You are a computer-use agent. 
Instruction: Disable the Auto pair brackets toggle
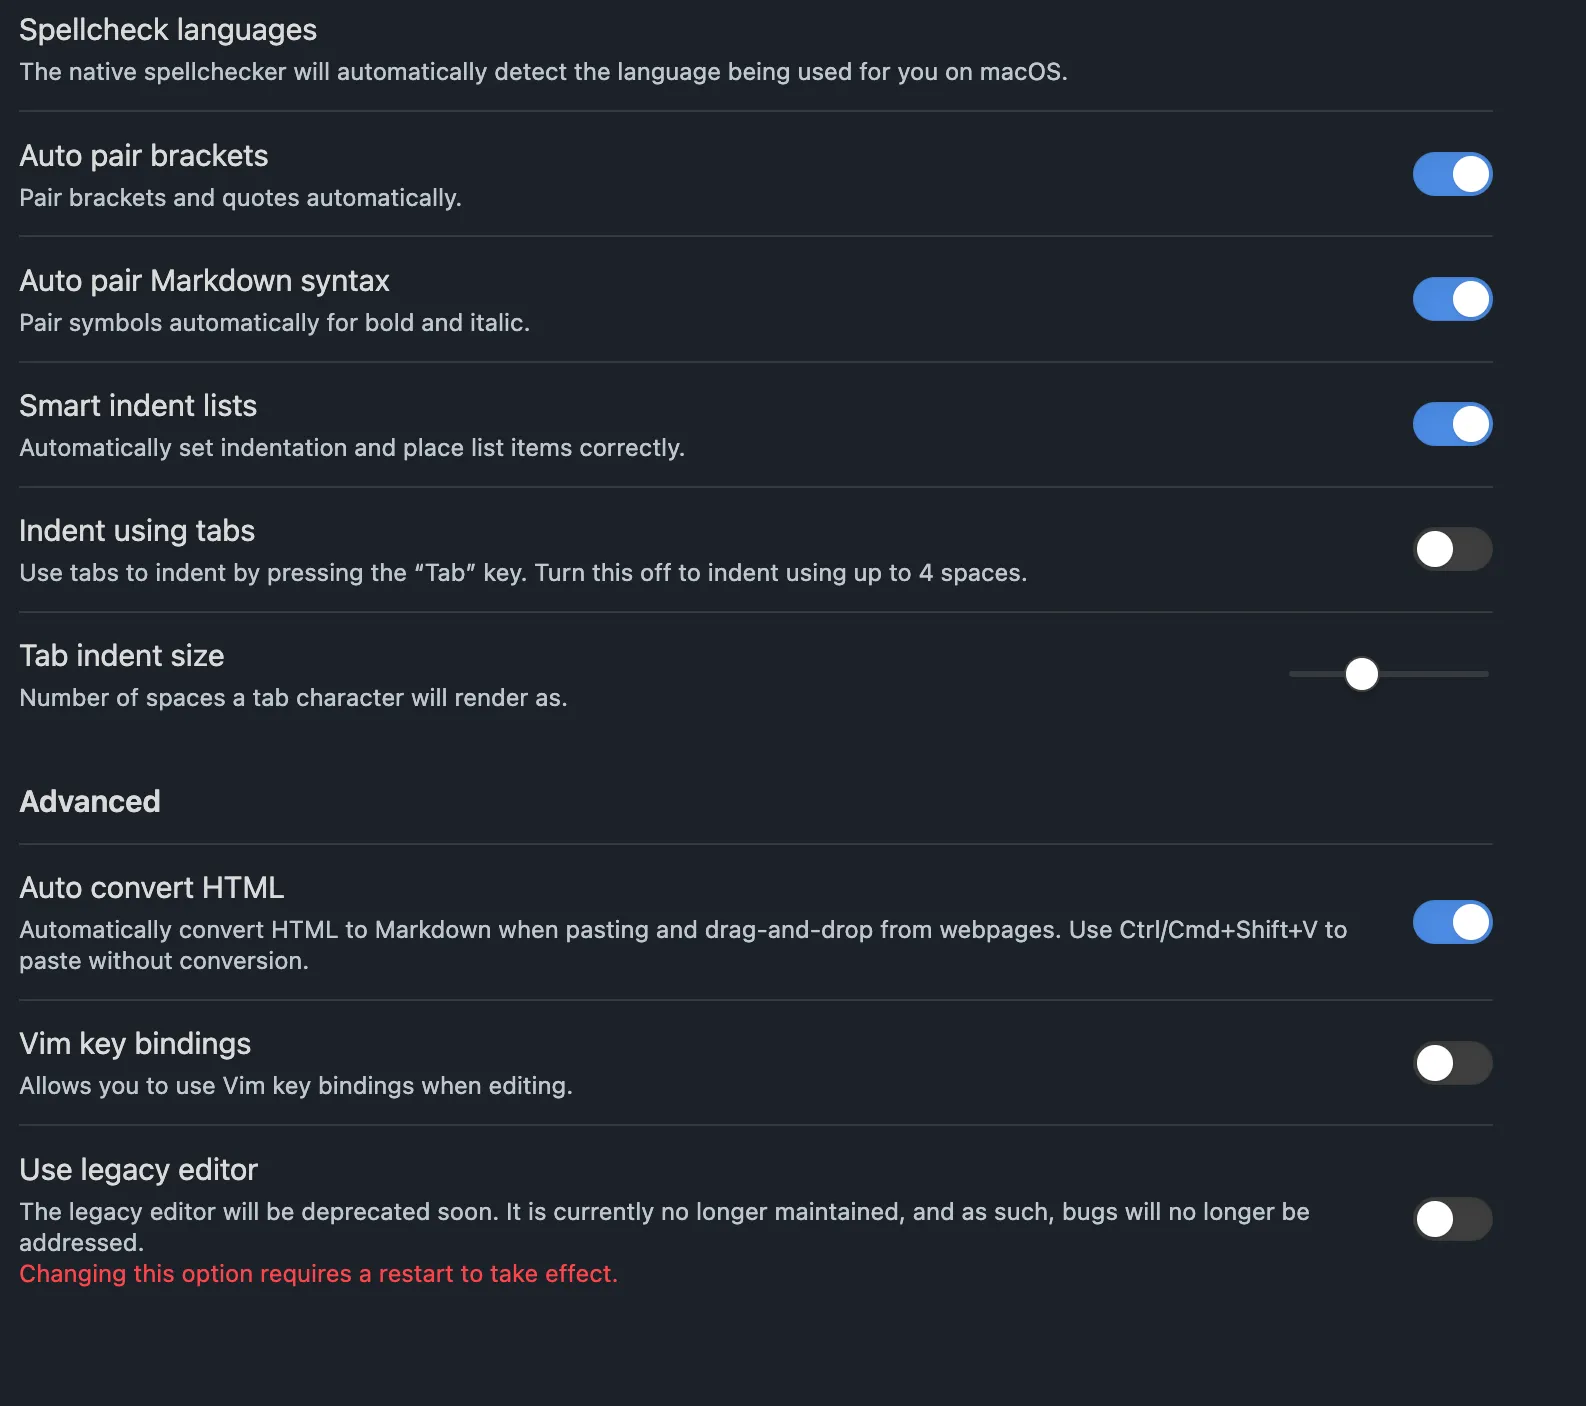click(x=1452, y=174)
